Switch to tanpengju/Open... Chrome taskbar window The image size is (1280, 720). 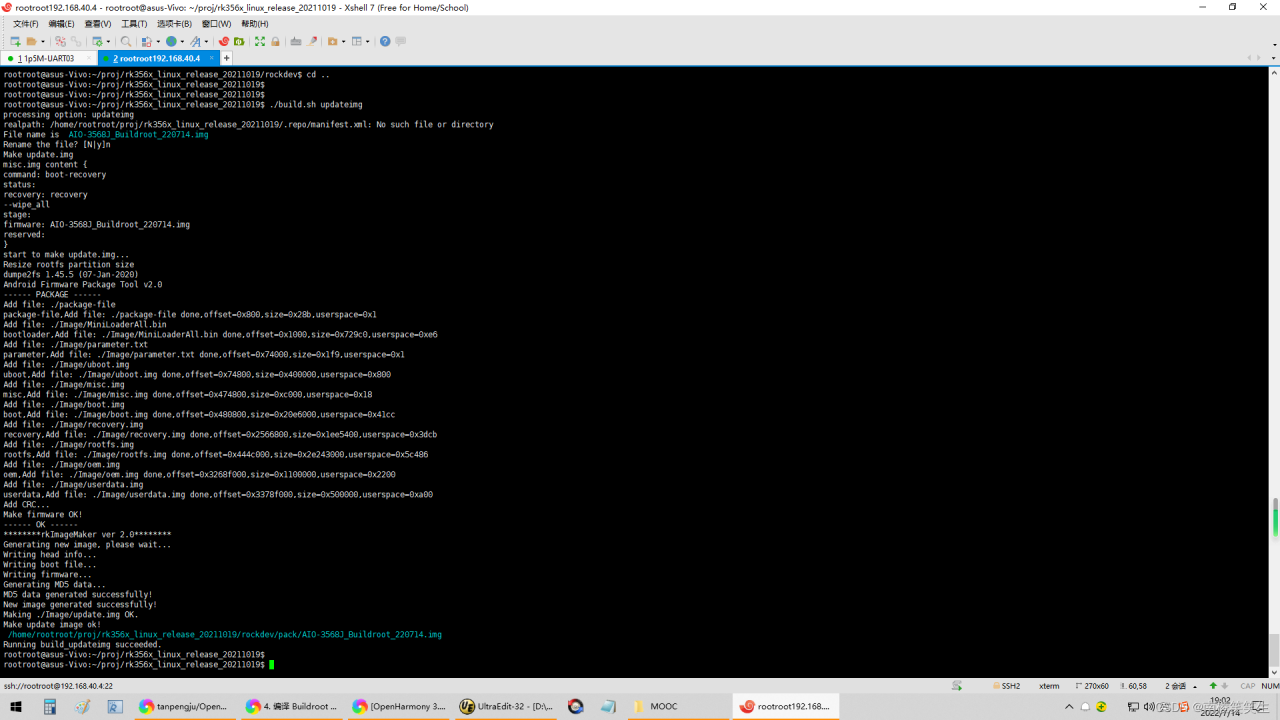tap(184, 706)
